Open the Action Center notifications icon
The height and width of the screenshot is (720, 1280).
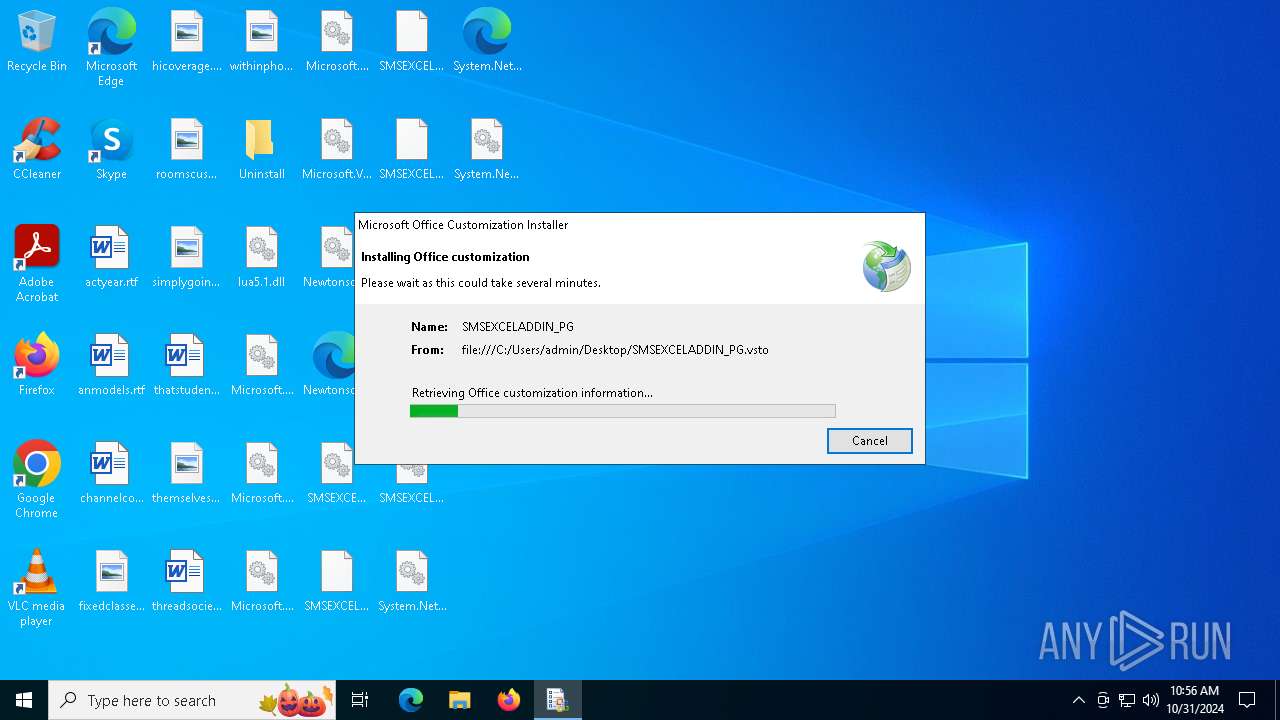[x=1247, y=700]
